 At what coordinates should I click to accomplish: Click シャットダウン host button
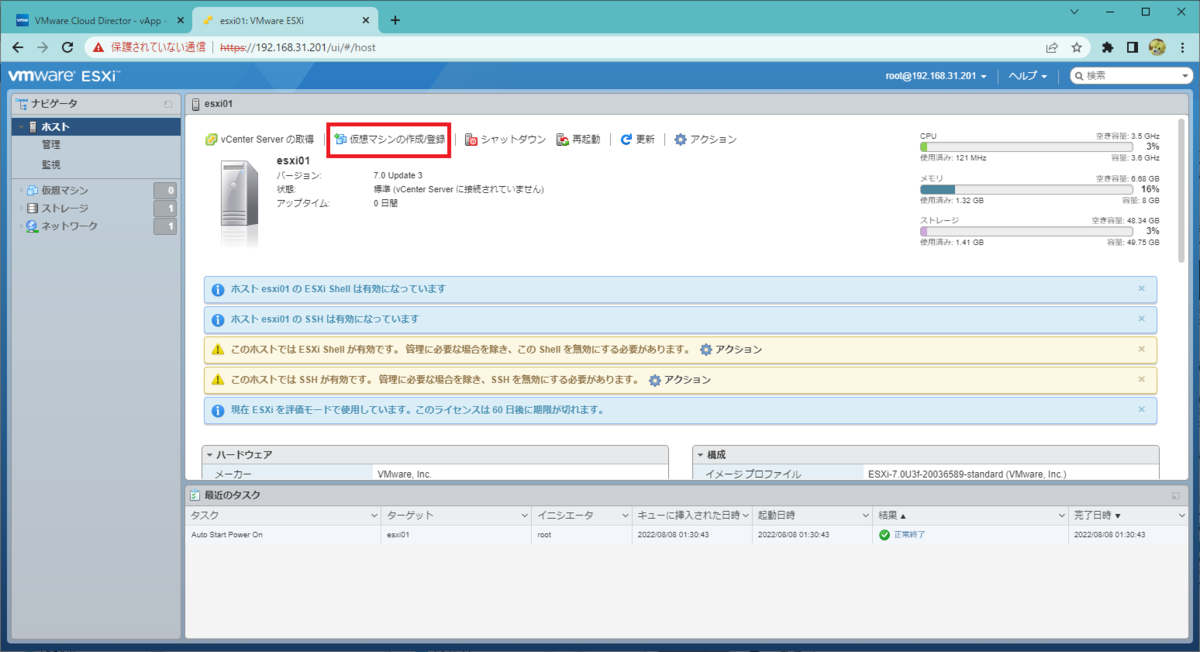coord(505,139)
